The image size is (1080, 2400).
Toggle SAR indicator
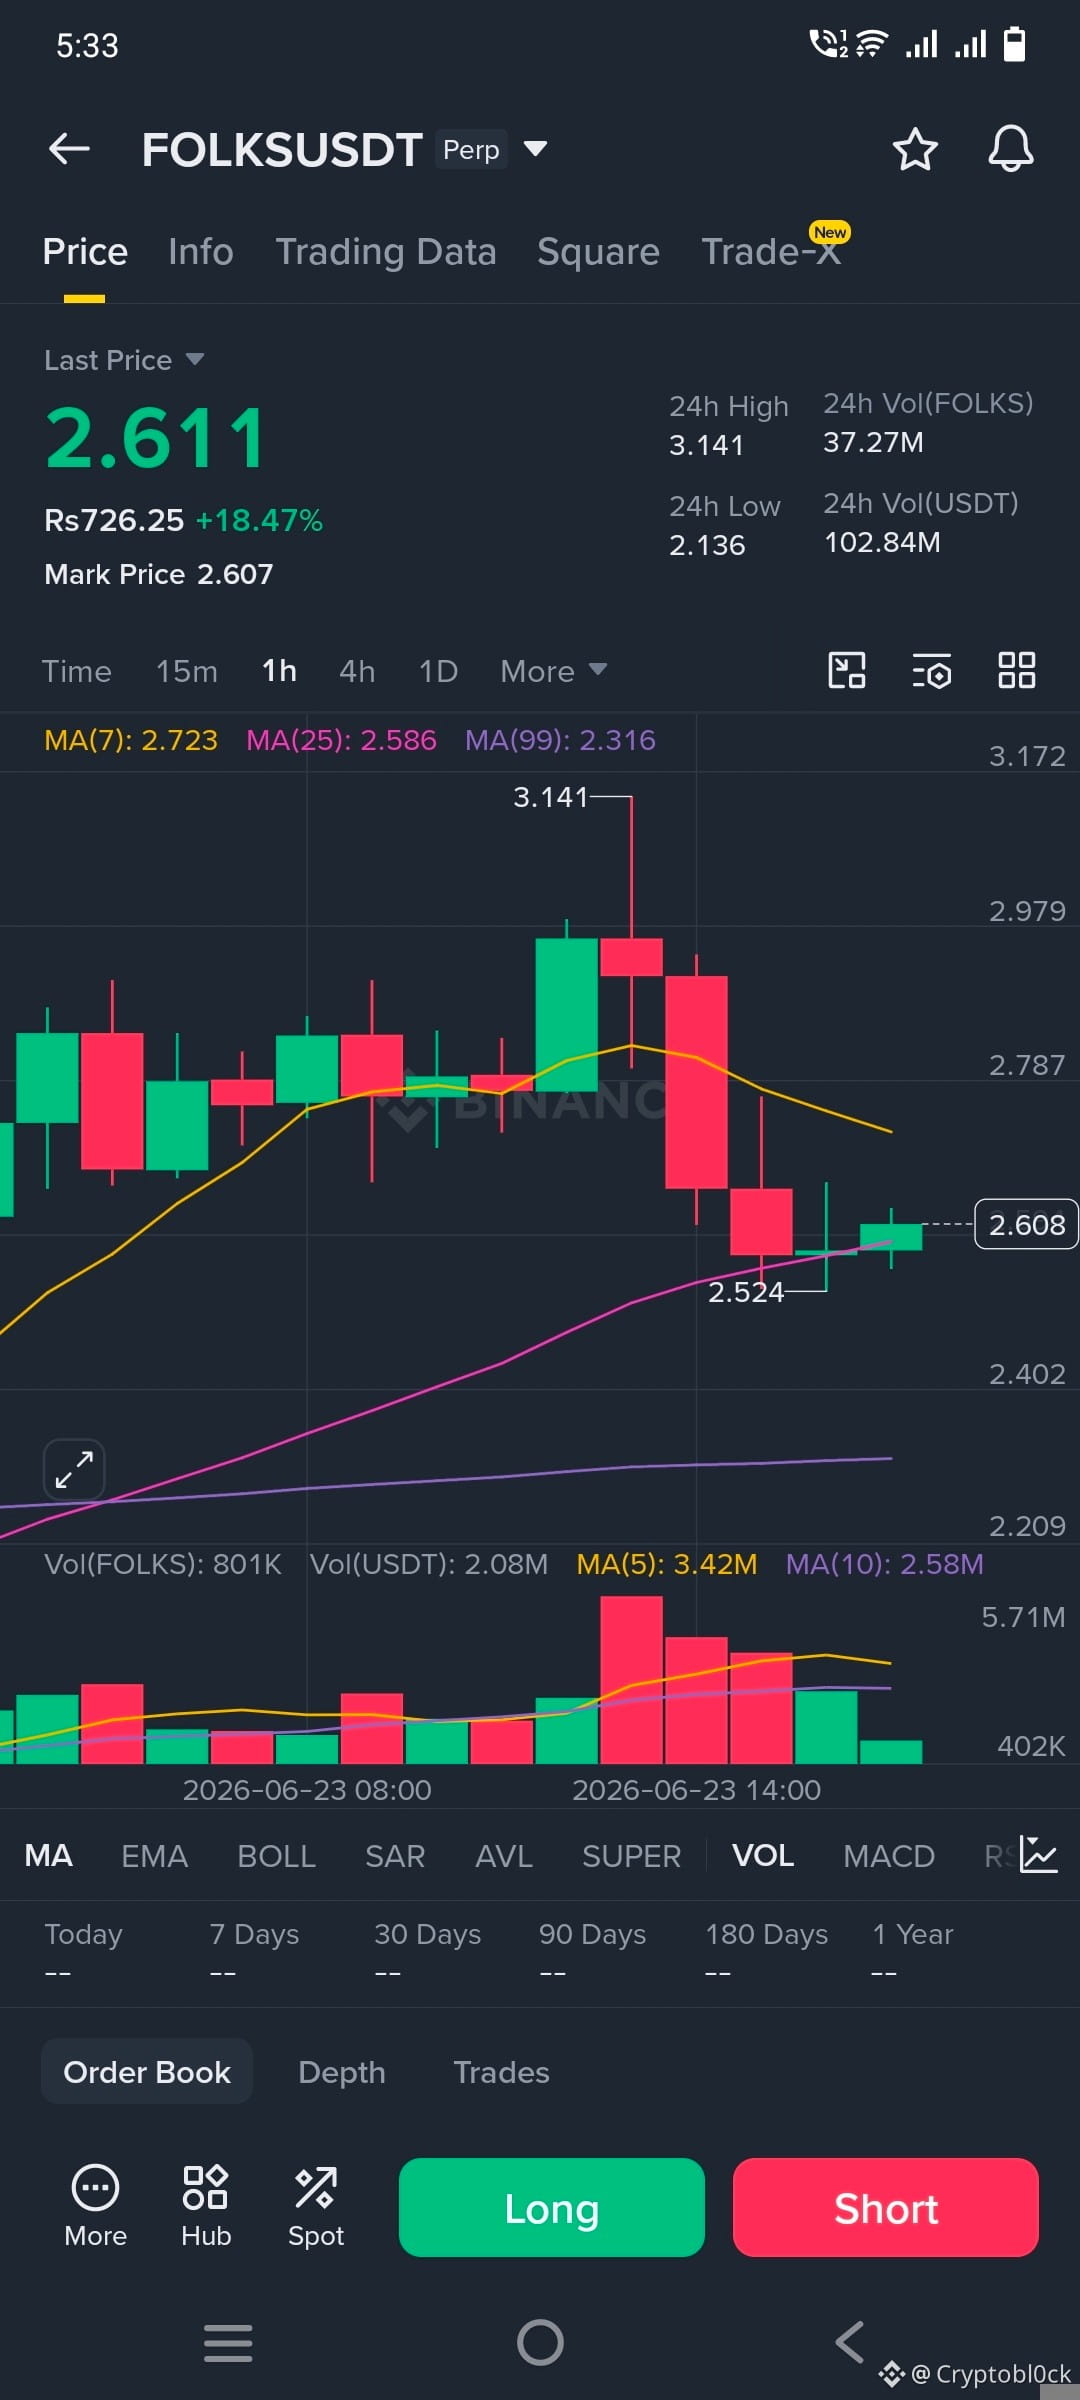[395, 1856]
